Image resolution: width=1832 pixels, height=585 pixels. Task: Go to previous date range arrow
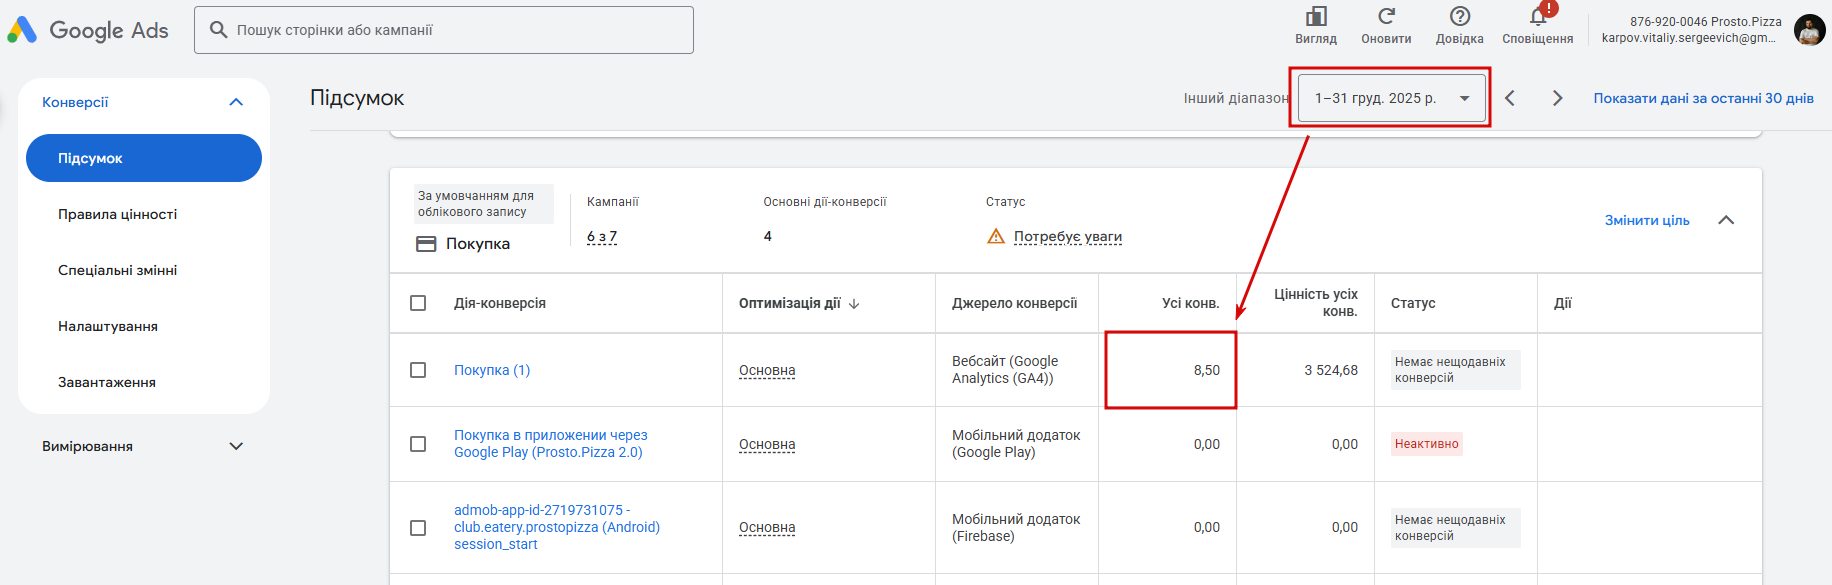click(1510, 98)
